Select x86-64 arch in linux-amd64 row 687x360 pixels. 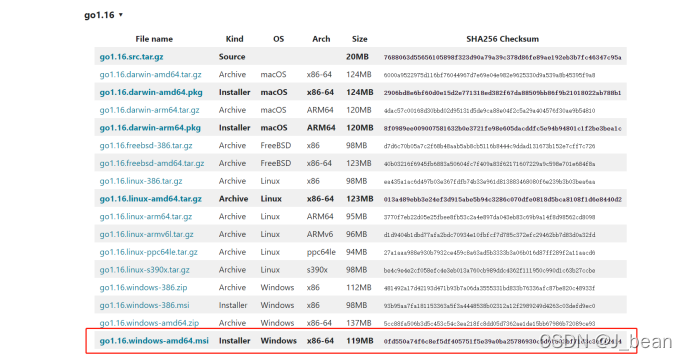tap(320, 199)
